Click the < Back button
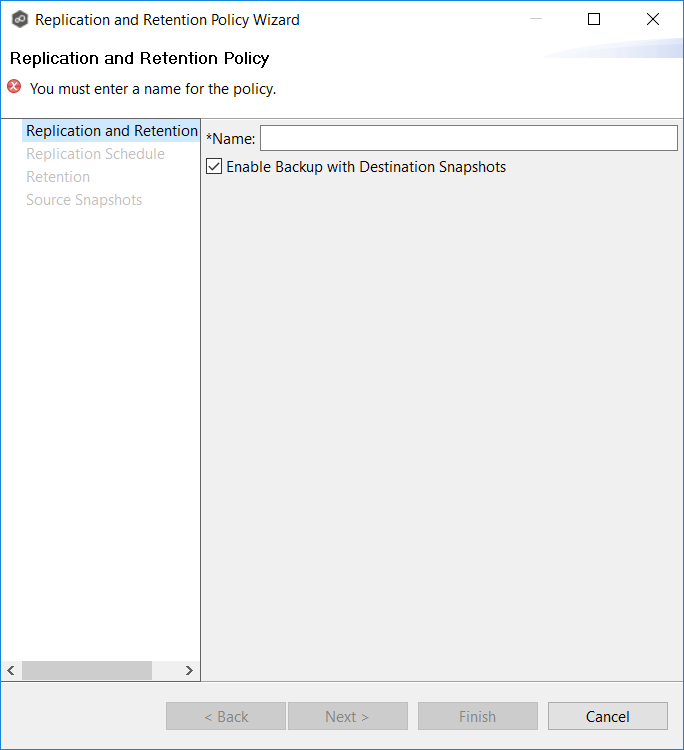Screen dimensions: 684x750 point(226,716)
